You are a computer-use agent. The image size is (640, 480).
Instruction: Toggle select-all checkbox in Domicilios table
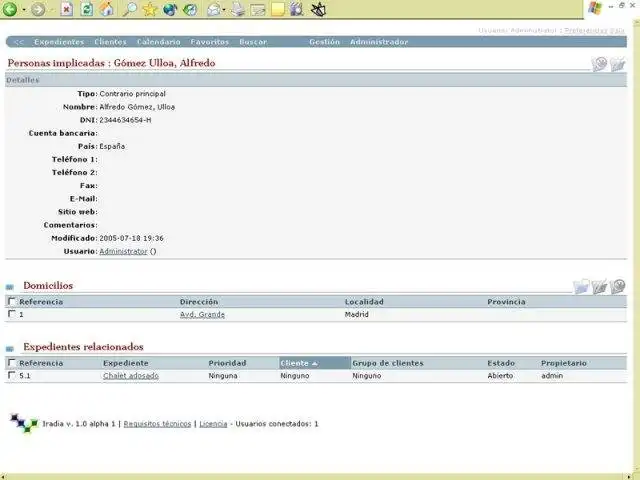(11, 301)
